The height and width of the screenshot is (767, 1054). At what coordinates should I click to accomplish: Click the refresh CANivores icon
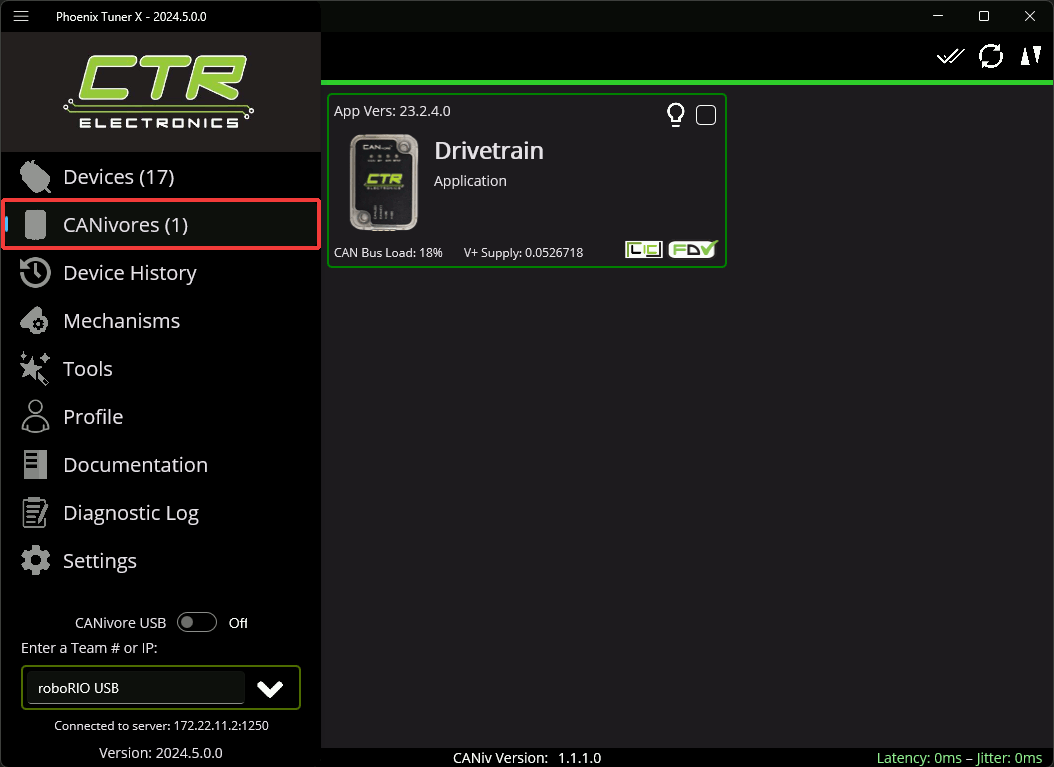[x=991, y=56]
